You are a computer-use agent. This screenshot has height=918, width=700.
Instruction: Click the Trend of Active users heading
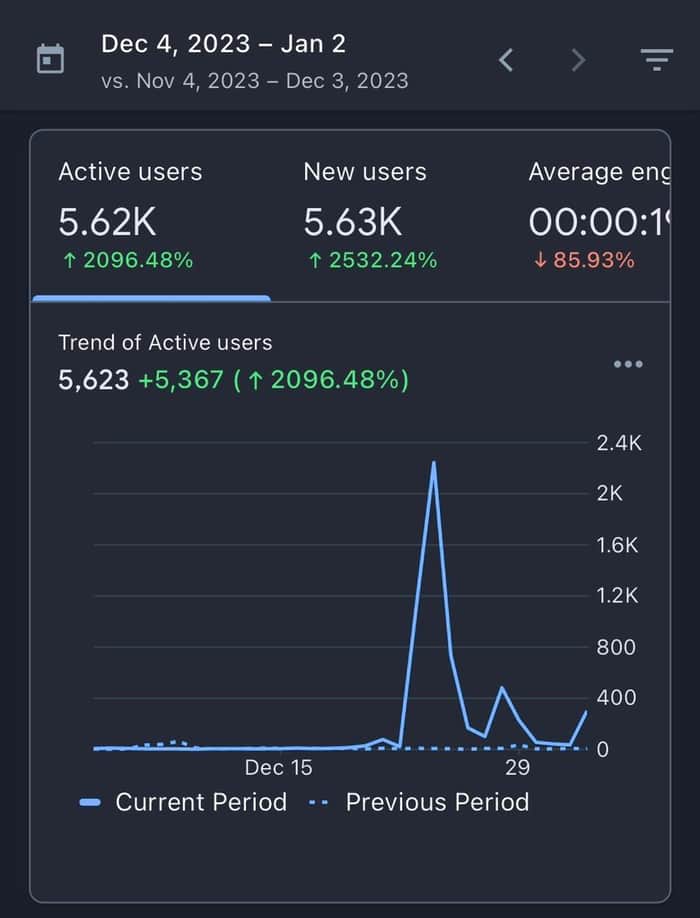(165, 342)
